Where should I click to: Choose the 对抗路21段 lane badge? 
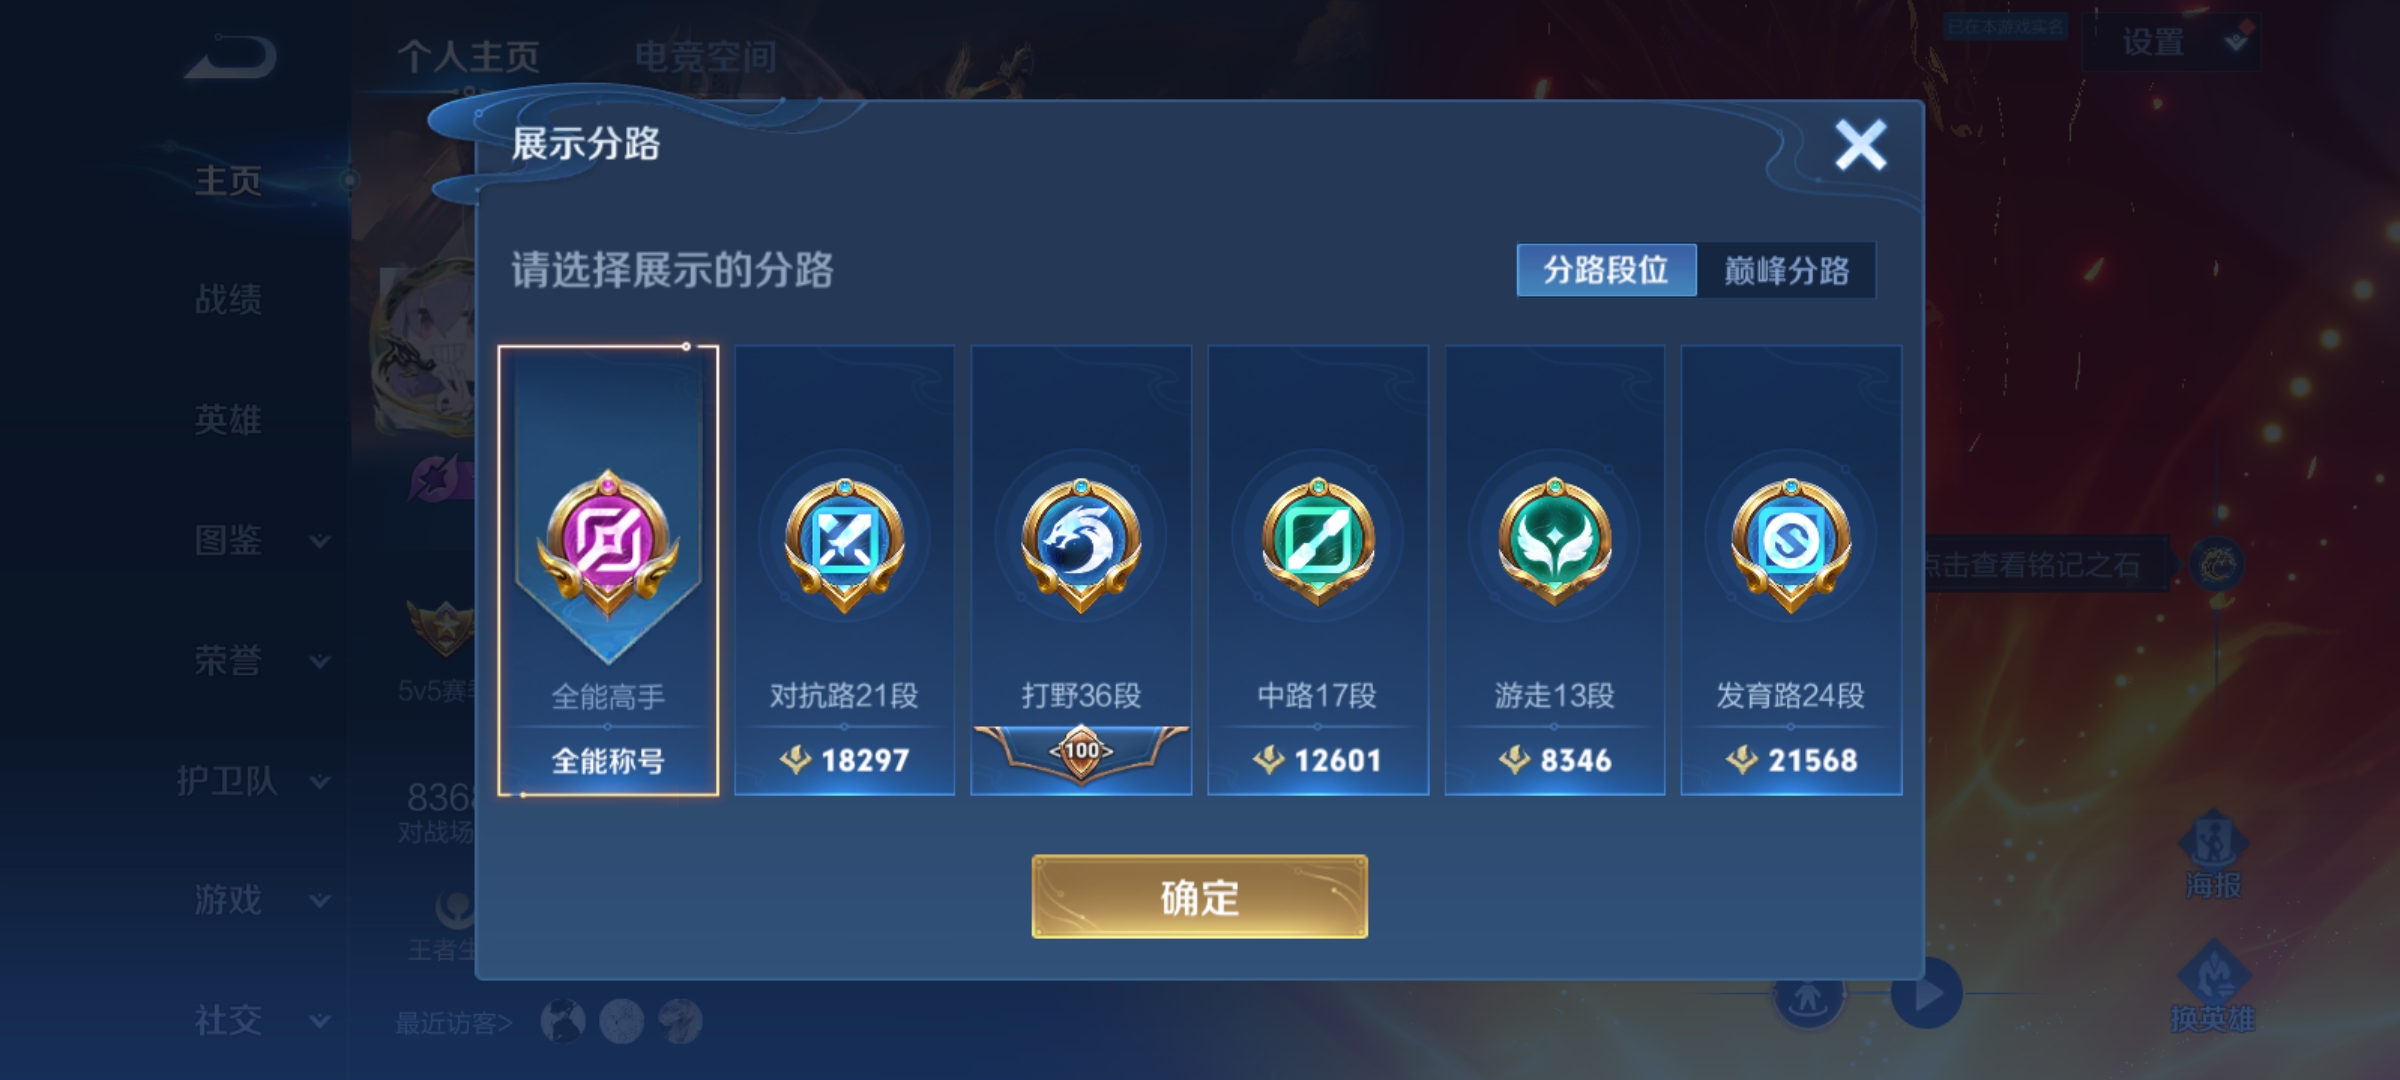845,570
